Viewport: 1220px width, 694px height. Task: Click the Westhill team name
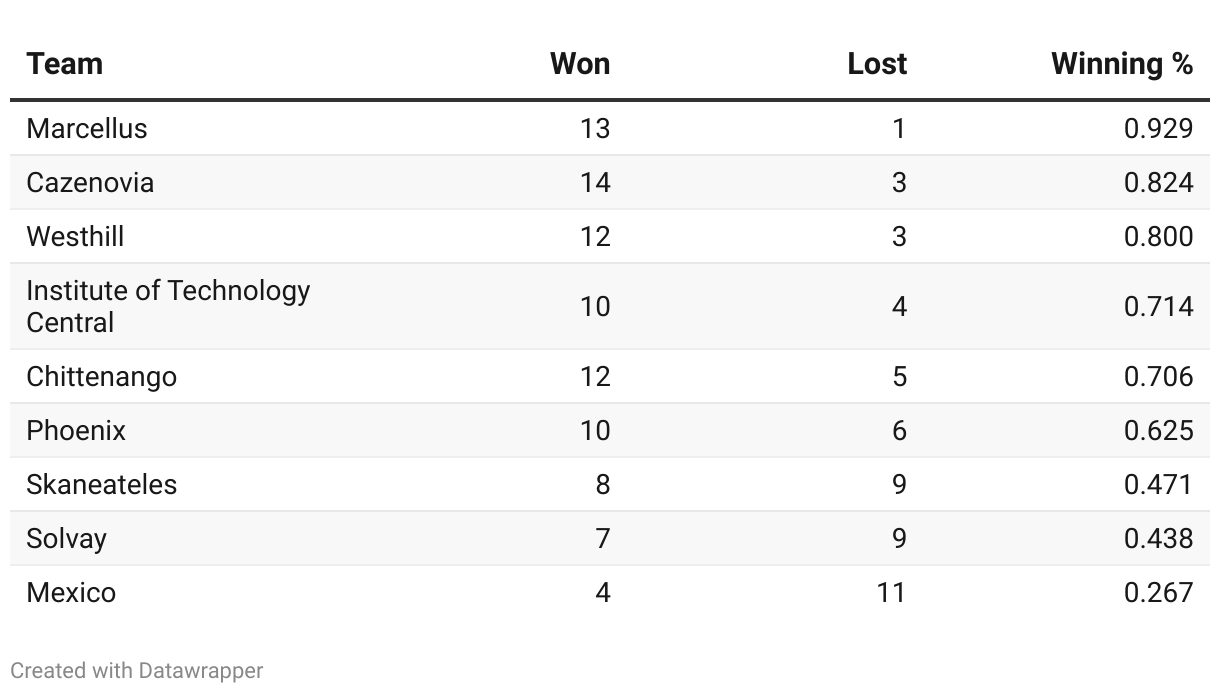click(x=75, y=237)
